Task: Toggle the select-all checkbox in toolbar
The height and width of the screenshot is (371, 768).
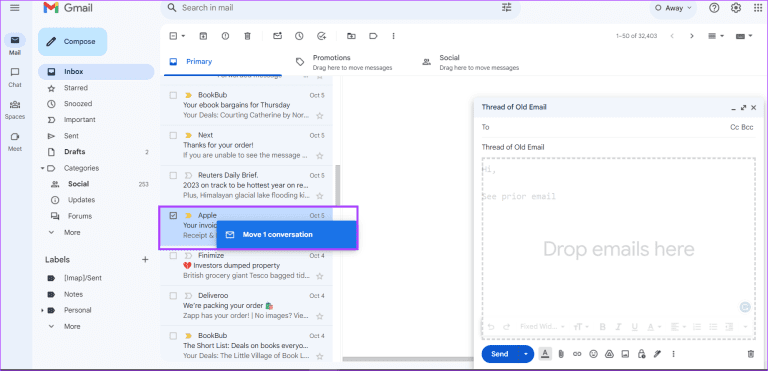Action: pos(173,36)
